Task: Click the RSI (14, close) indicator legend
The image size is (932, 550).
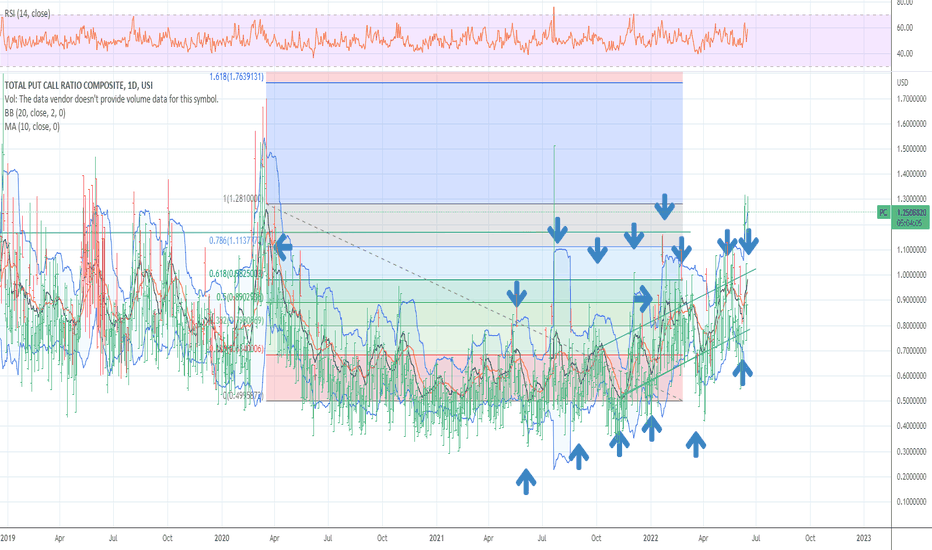Action: [27, 14]
